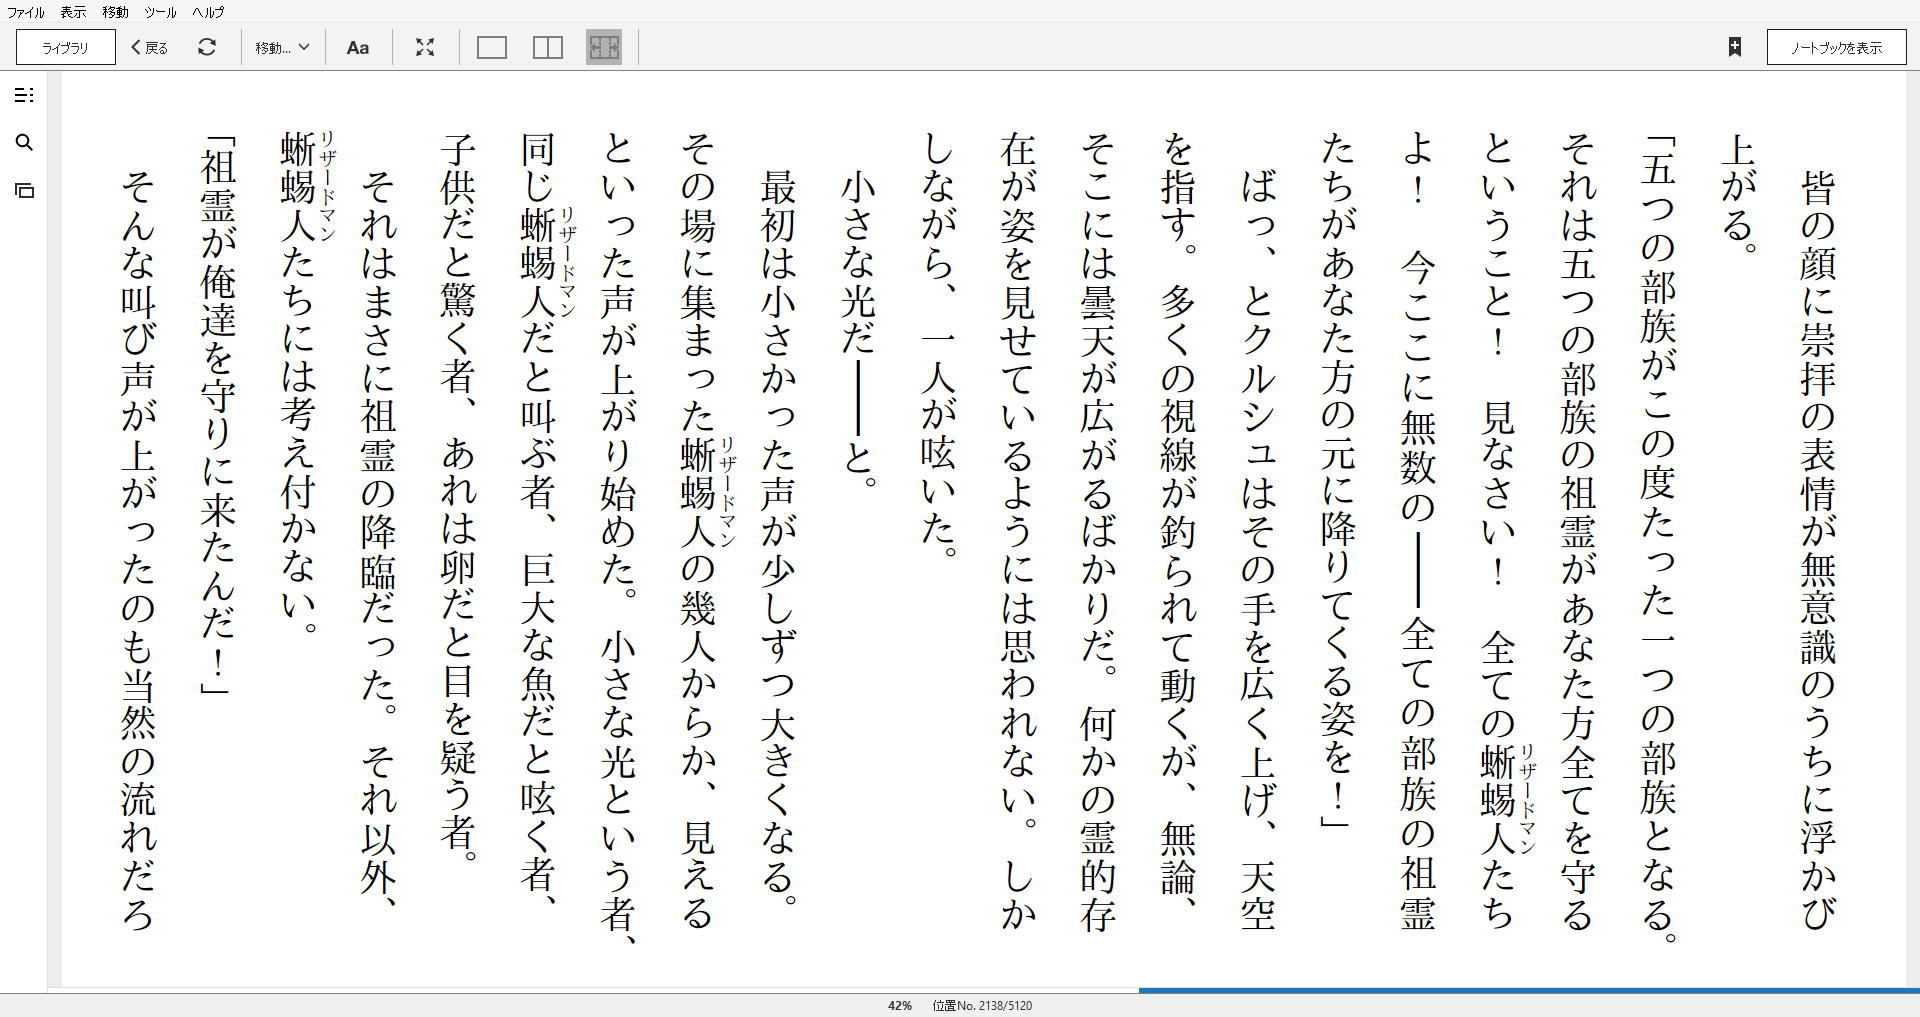Toggle the auto-fit page layout mode
This screenshot has height=1017, width=1920.
click(604, 47)
